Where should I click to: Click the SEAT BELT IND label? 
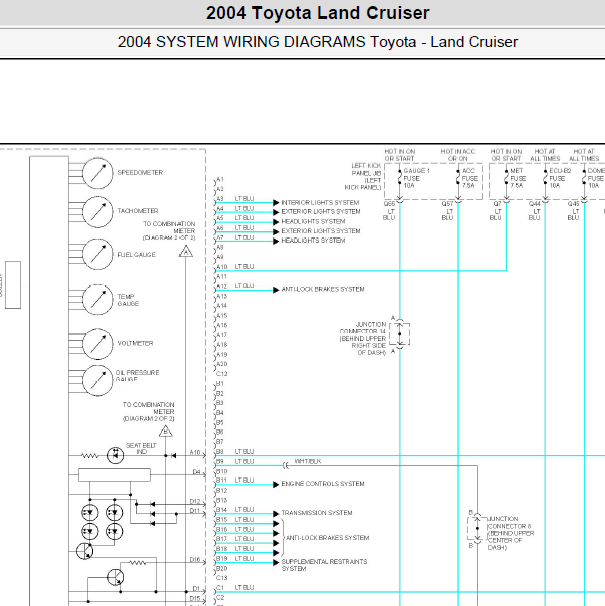pos(141,448)
